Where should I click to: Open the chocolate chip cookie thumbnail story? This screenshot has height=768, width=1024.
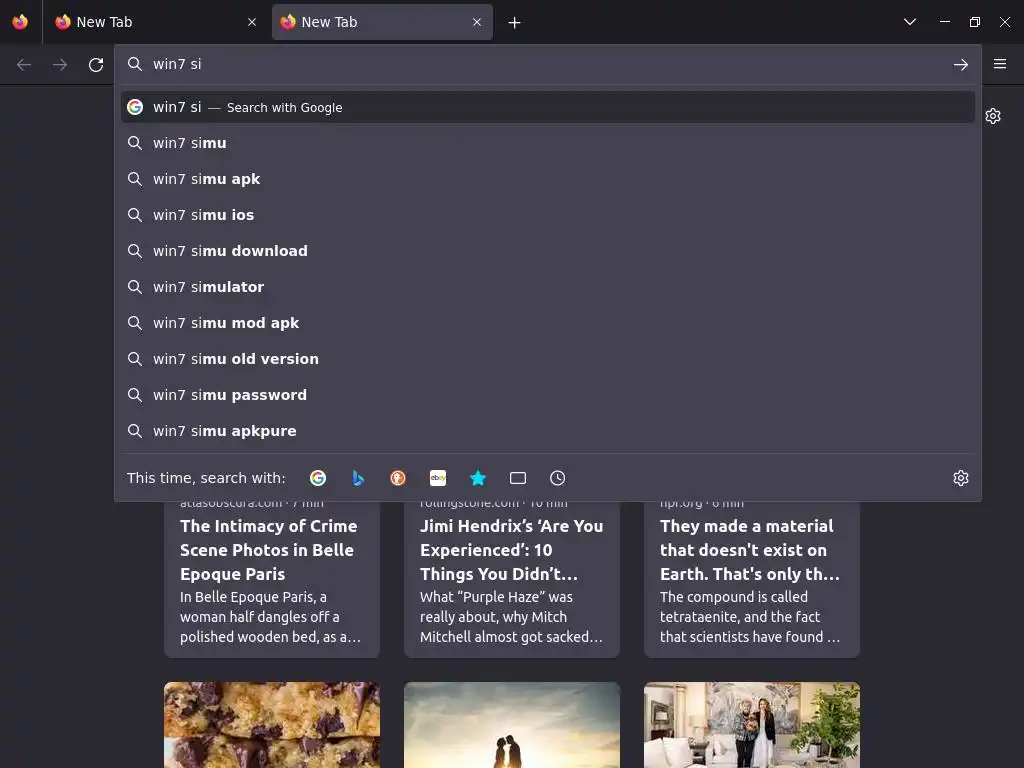(272, 725)
